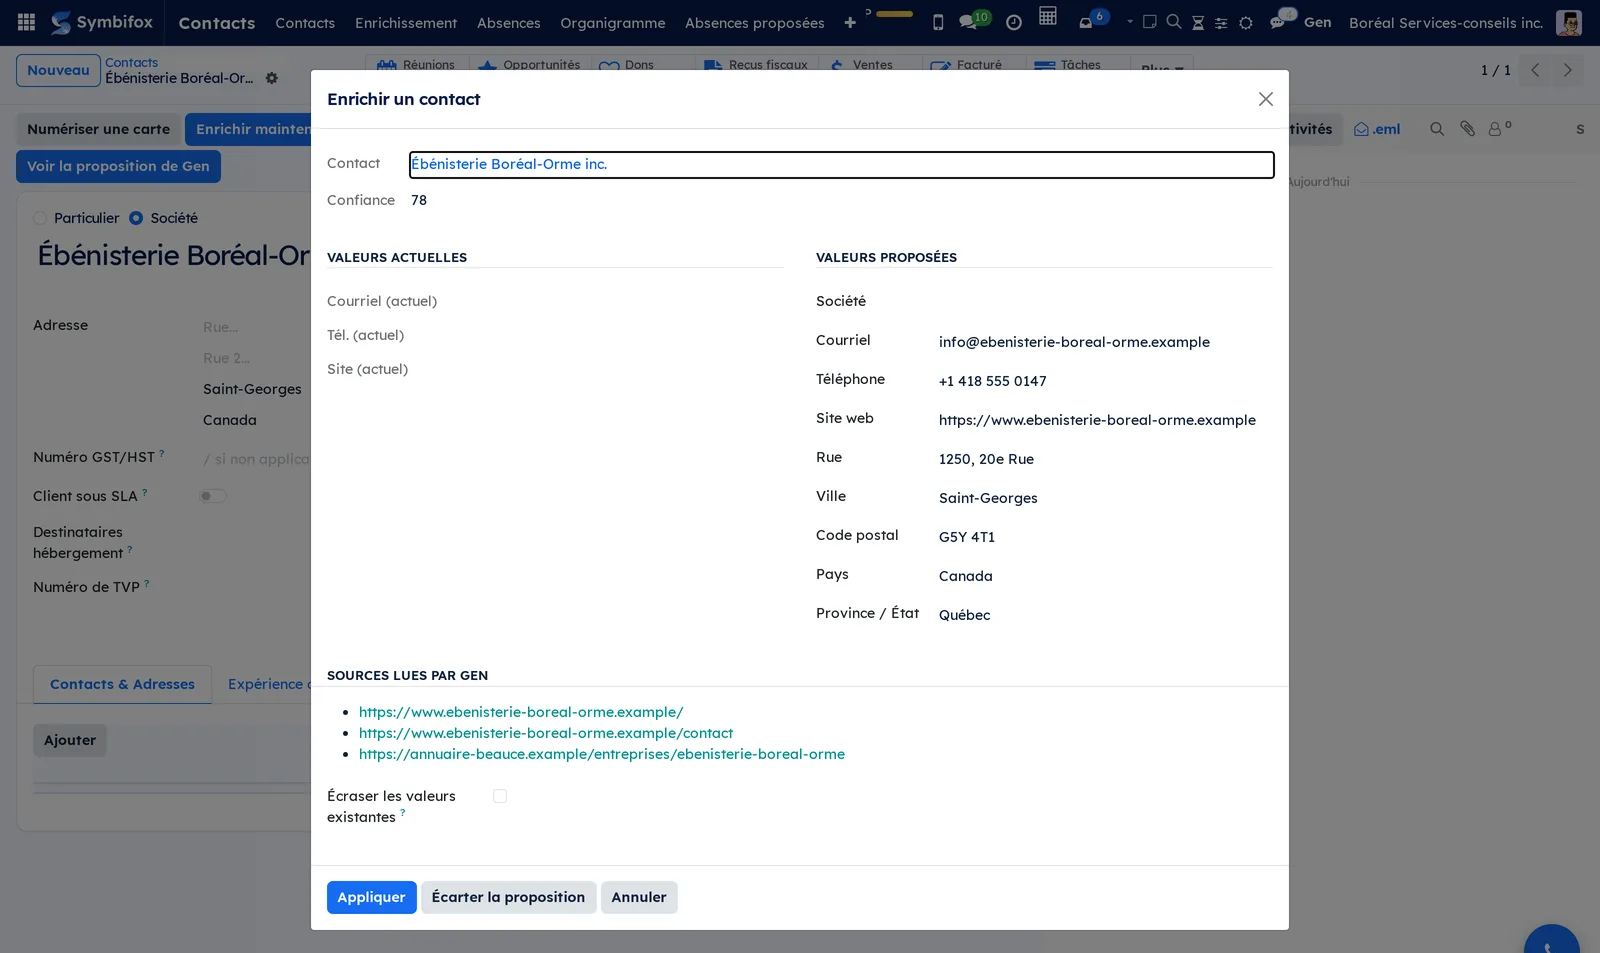Click the mobile phone icon in top bar
This screenshot has height=953, width=1600.
pos(938,22)
